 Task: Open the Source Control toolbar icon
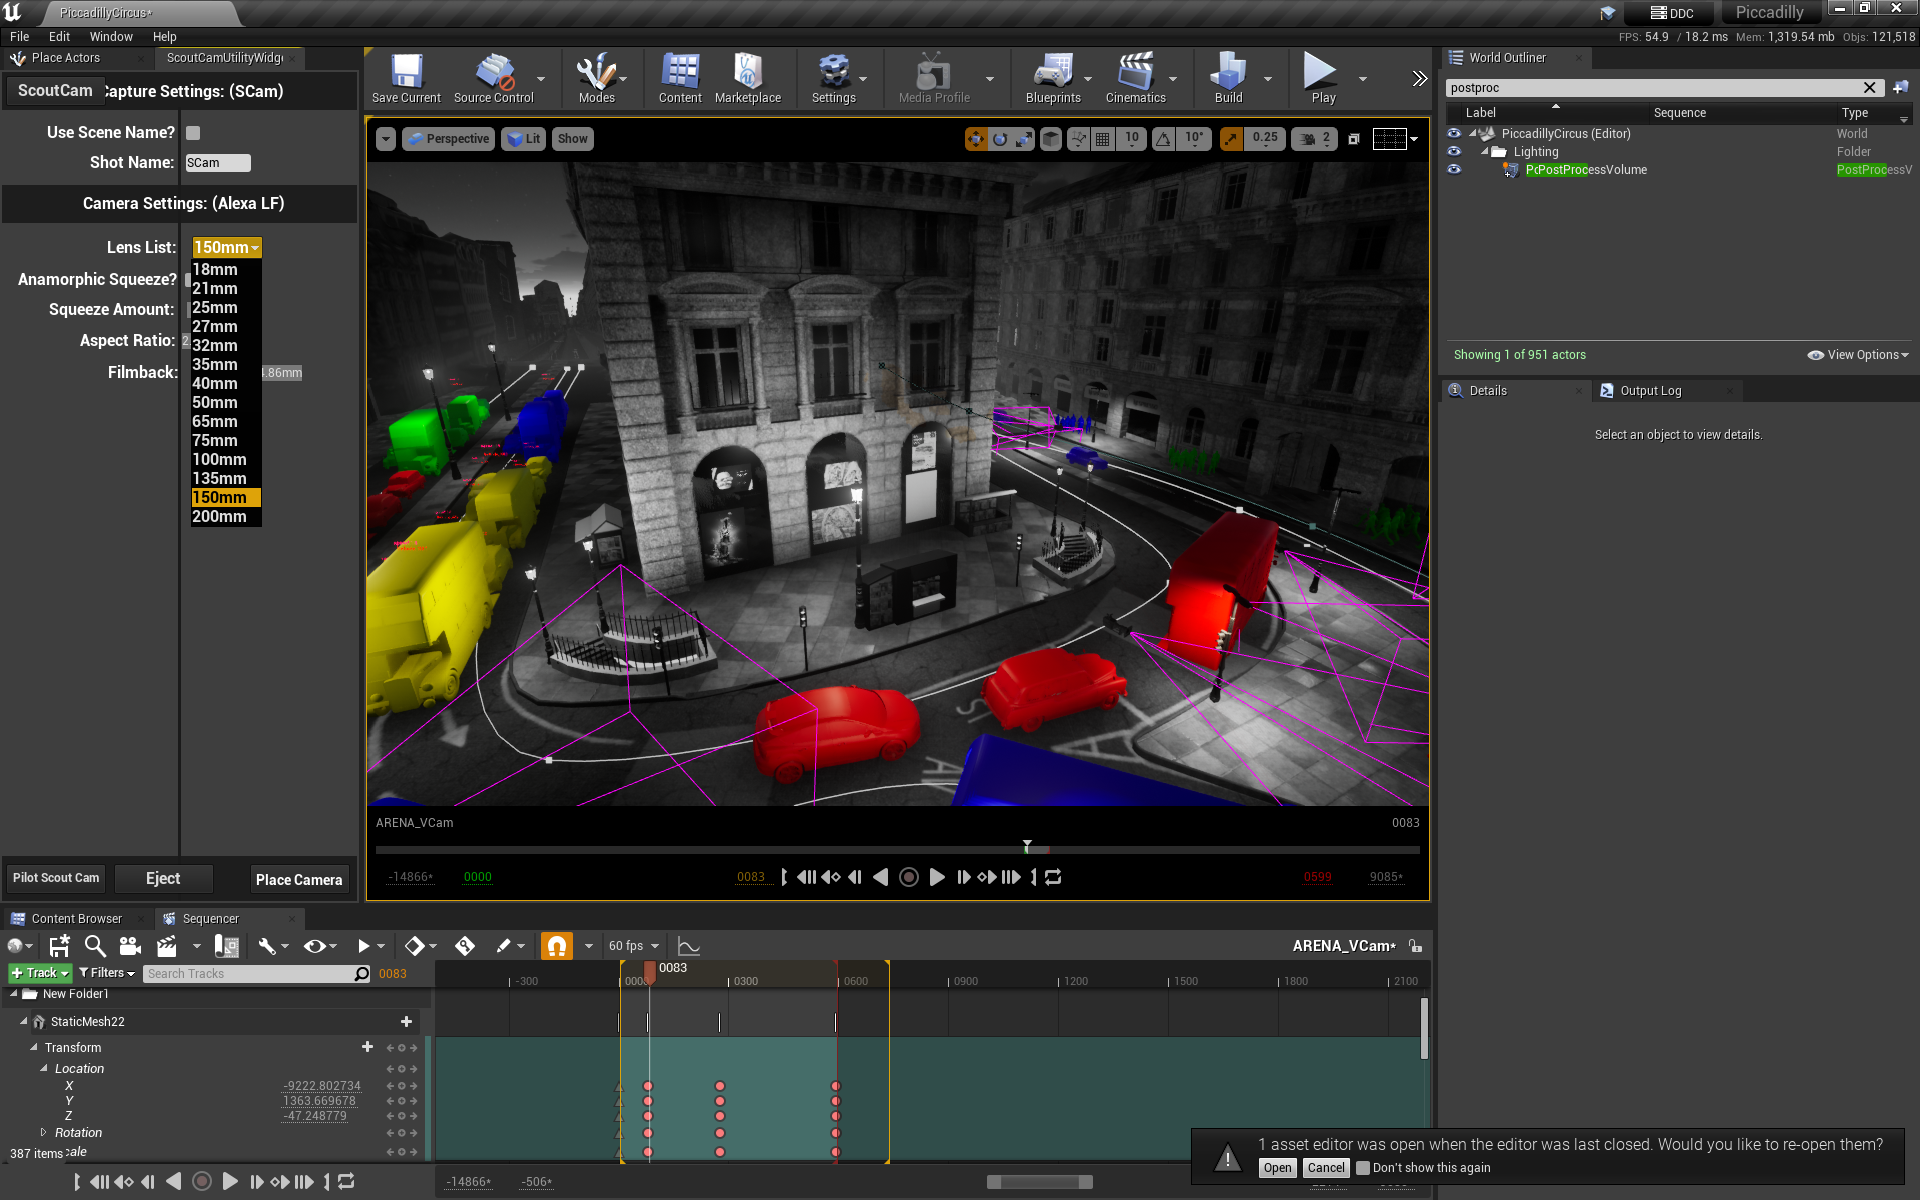493,78
